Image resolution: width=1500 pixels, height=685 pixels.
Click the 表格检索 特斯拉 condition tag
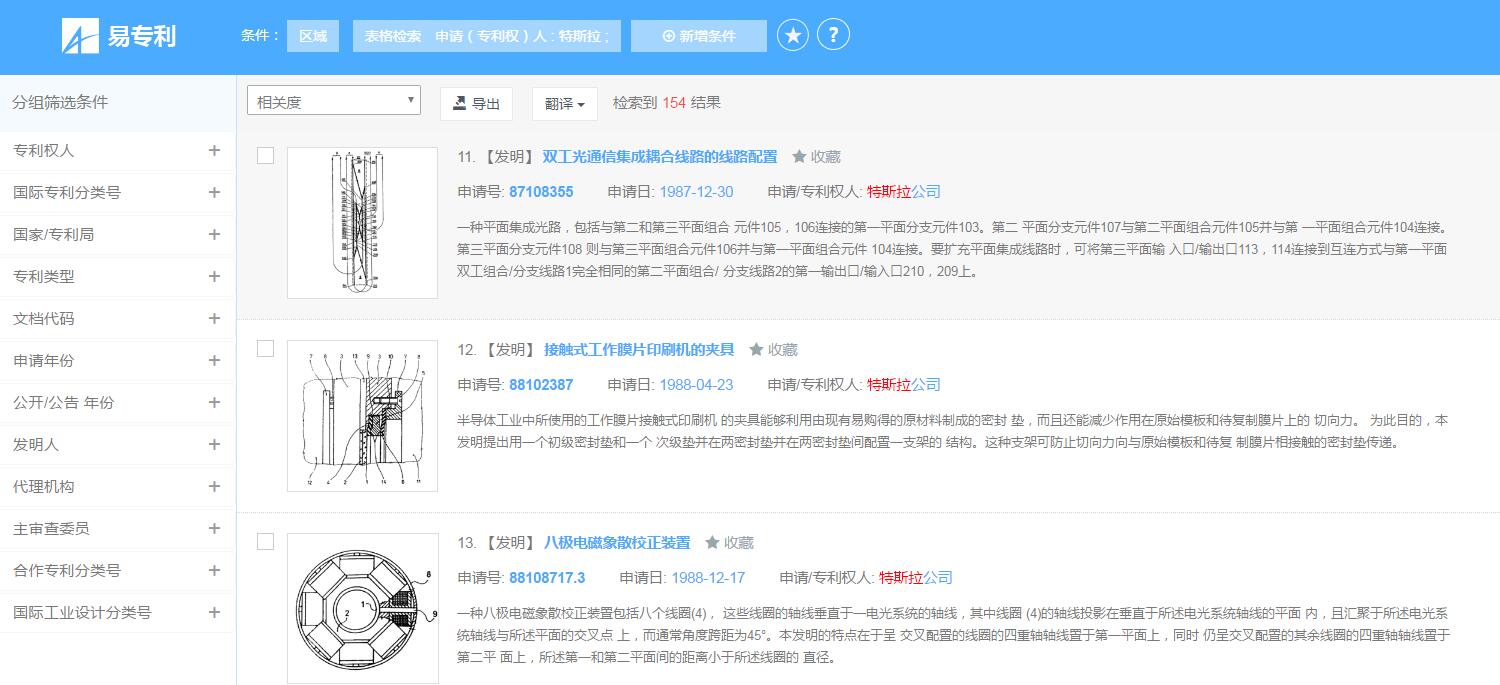click(487, 36)
